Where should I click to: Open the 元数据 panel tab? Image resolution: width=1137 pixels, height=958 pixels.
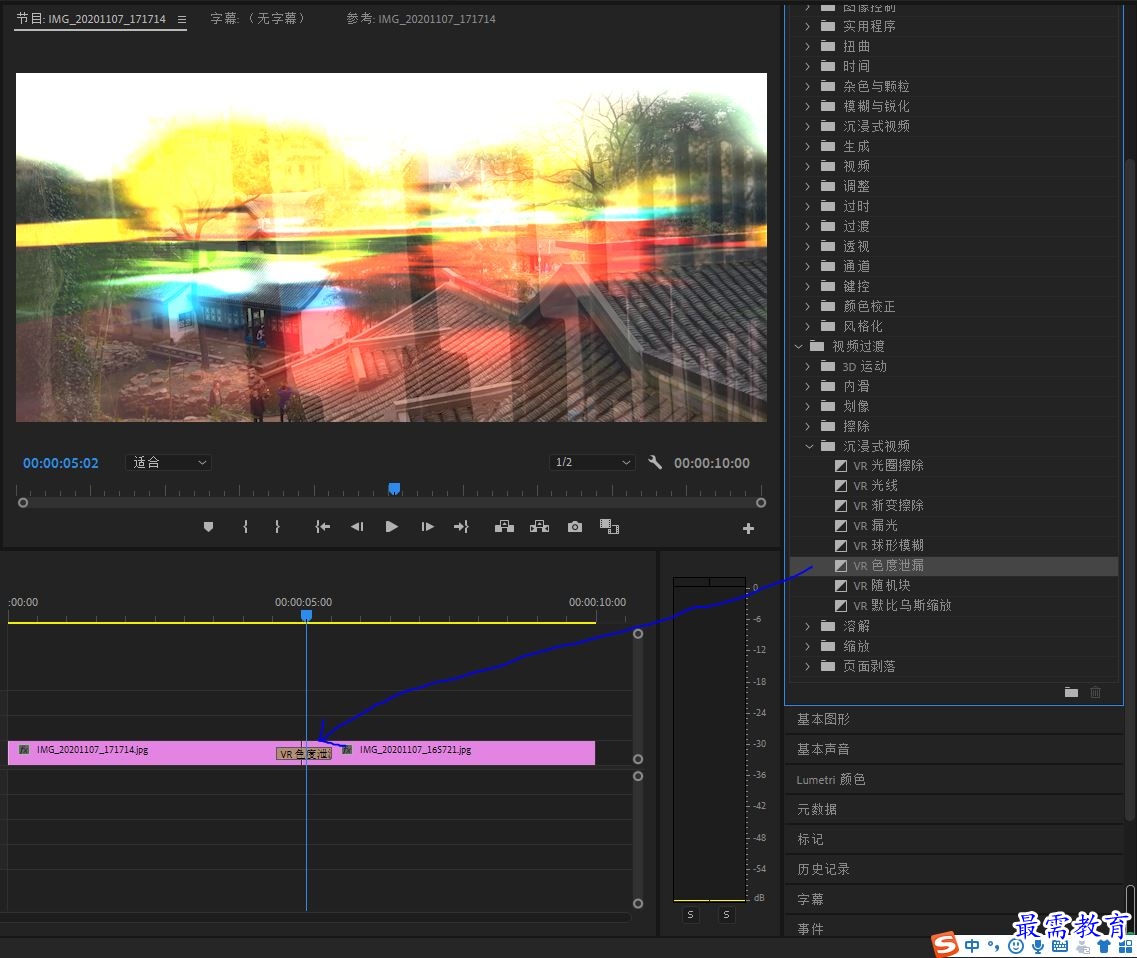(x=816, y=809)
